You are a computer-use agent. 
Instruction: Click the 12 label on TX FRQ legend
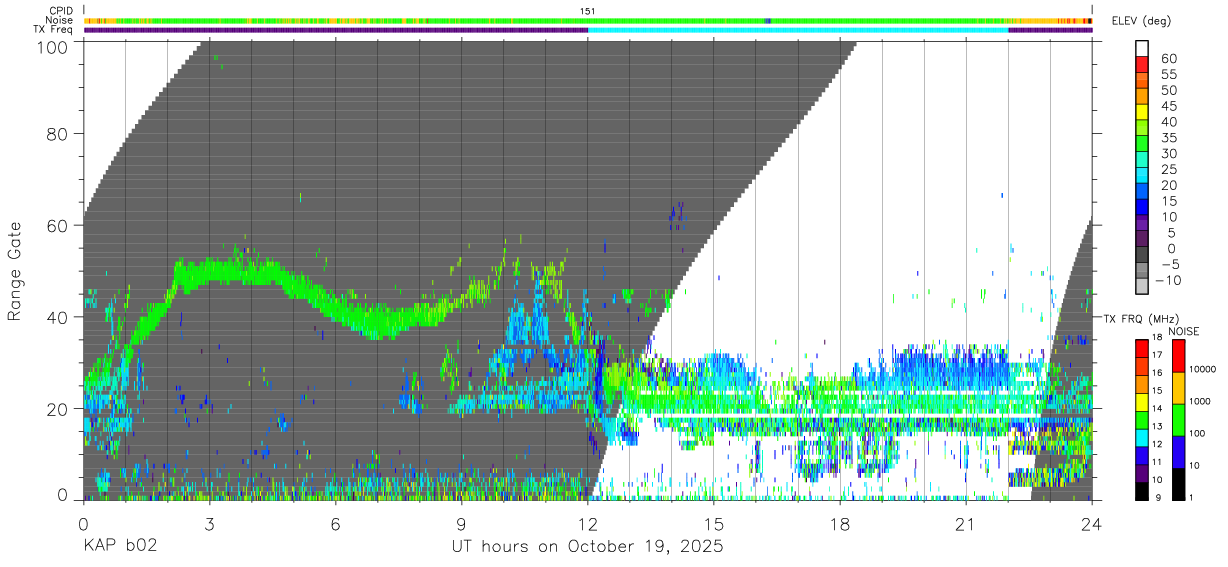[1157, 444]
